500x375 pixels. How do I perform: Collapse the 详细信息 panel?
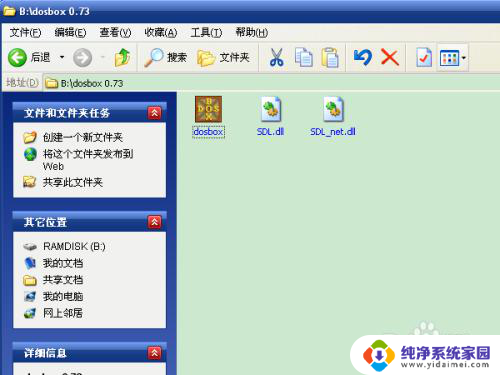154,353
